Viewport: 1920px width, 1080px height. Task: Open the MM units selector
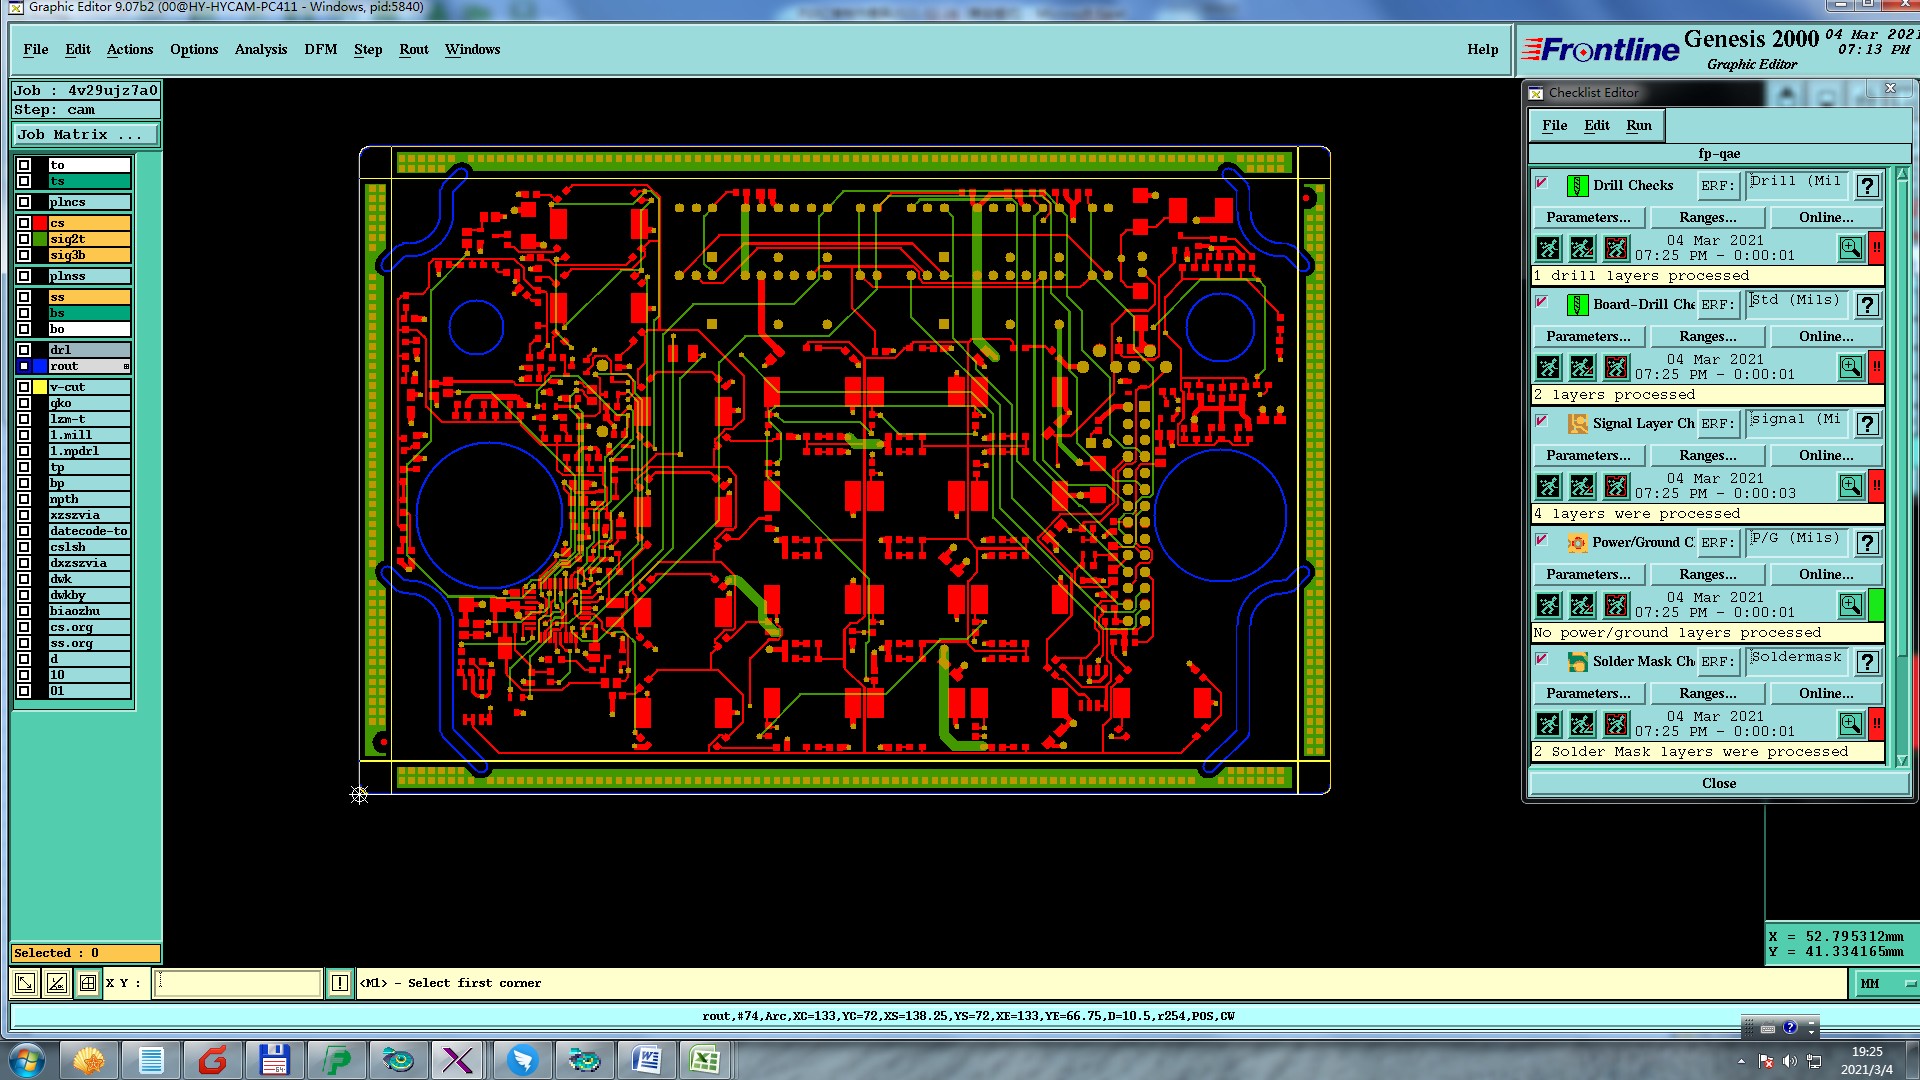click(x=1885, y=984)
